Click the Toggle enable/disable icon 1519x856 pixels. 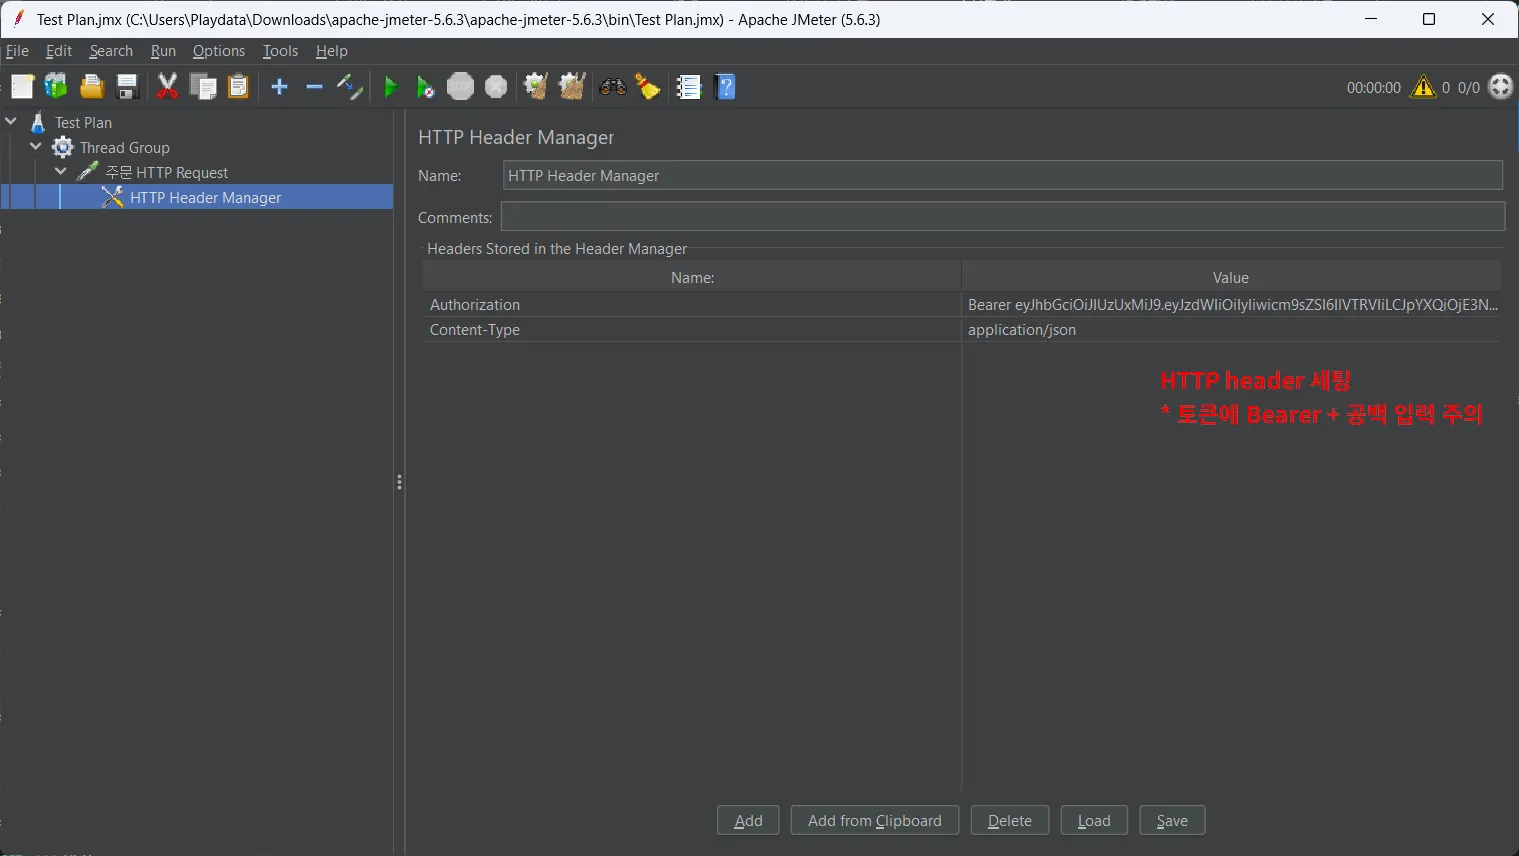(x=349, y=87)
